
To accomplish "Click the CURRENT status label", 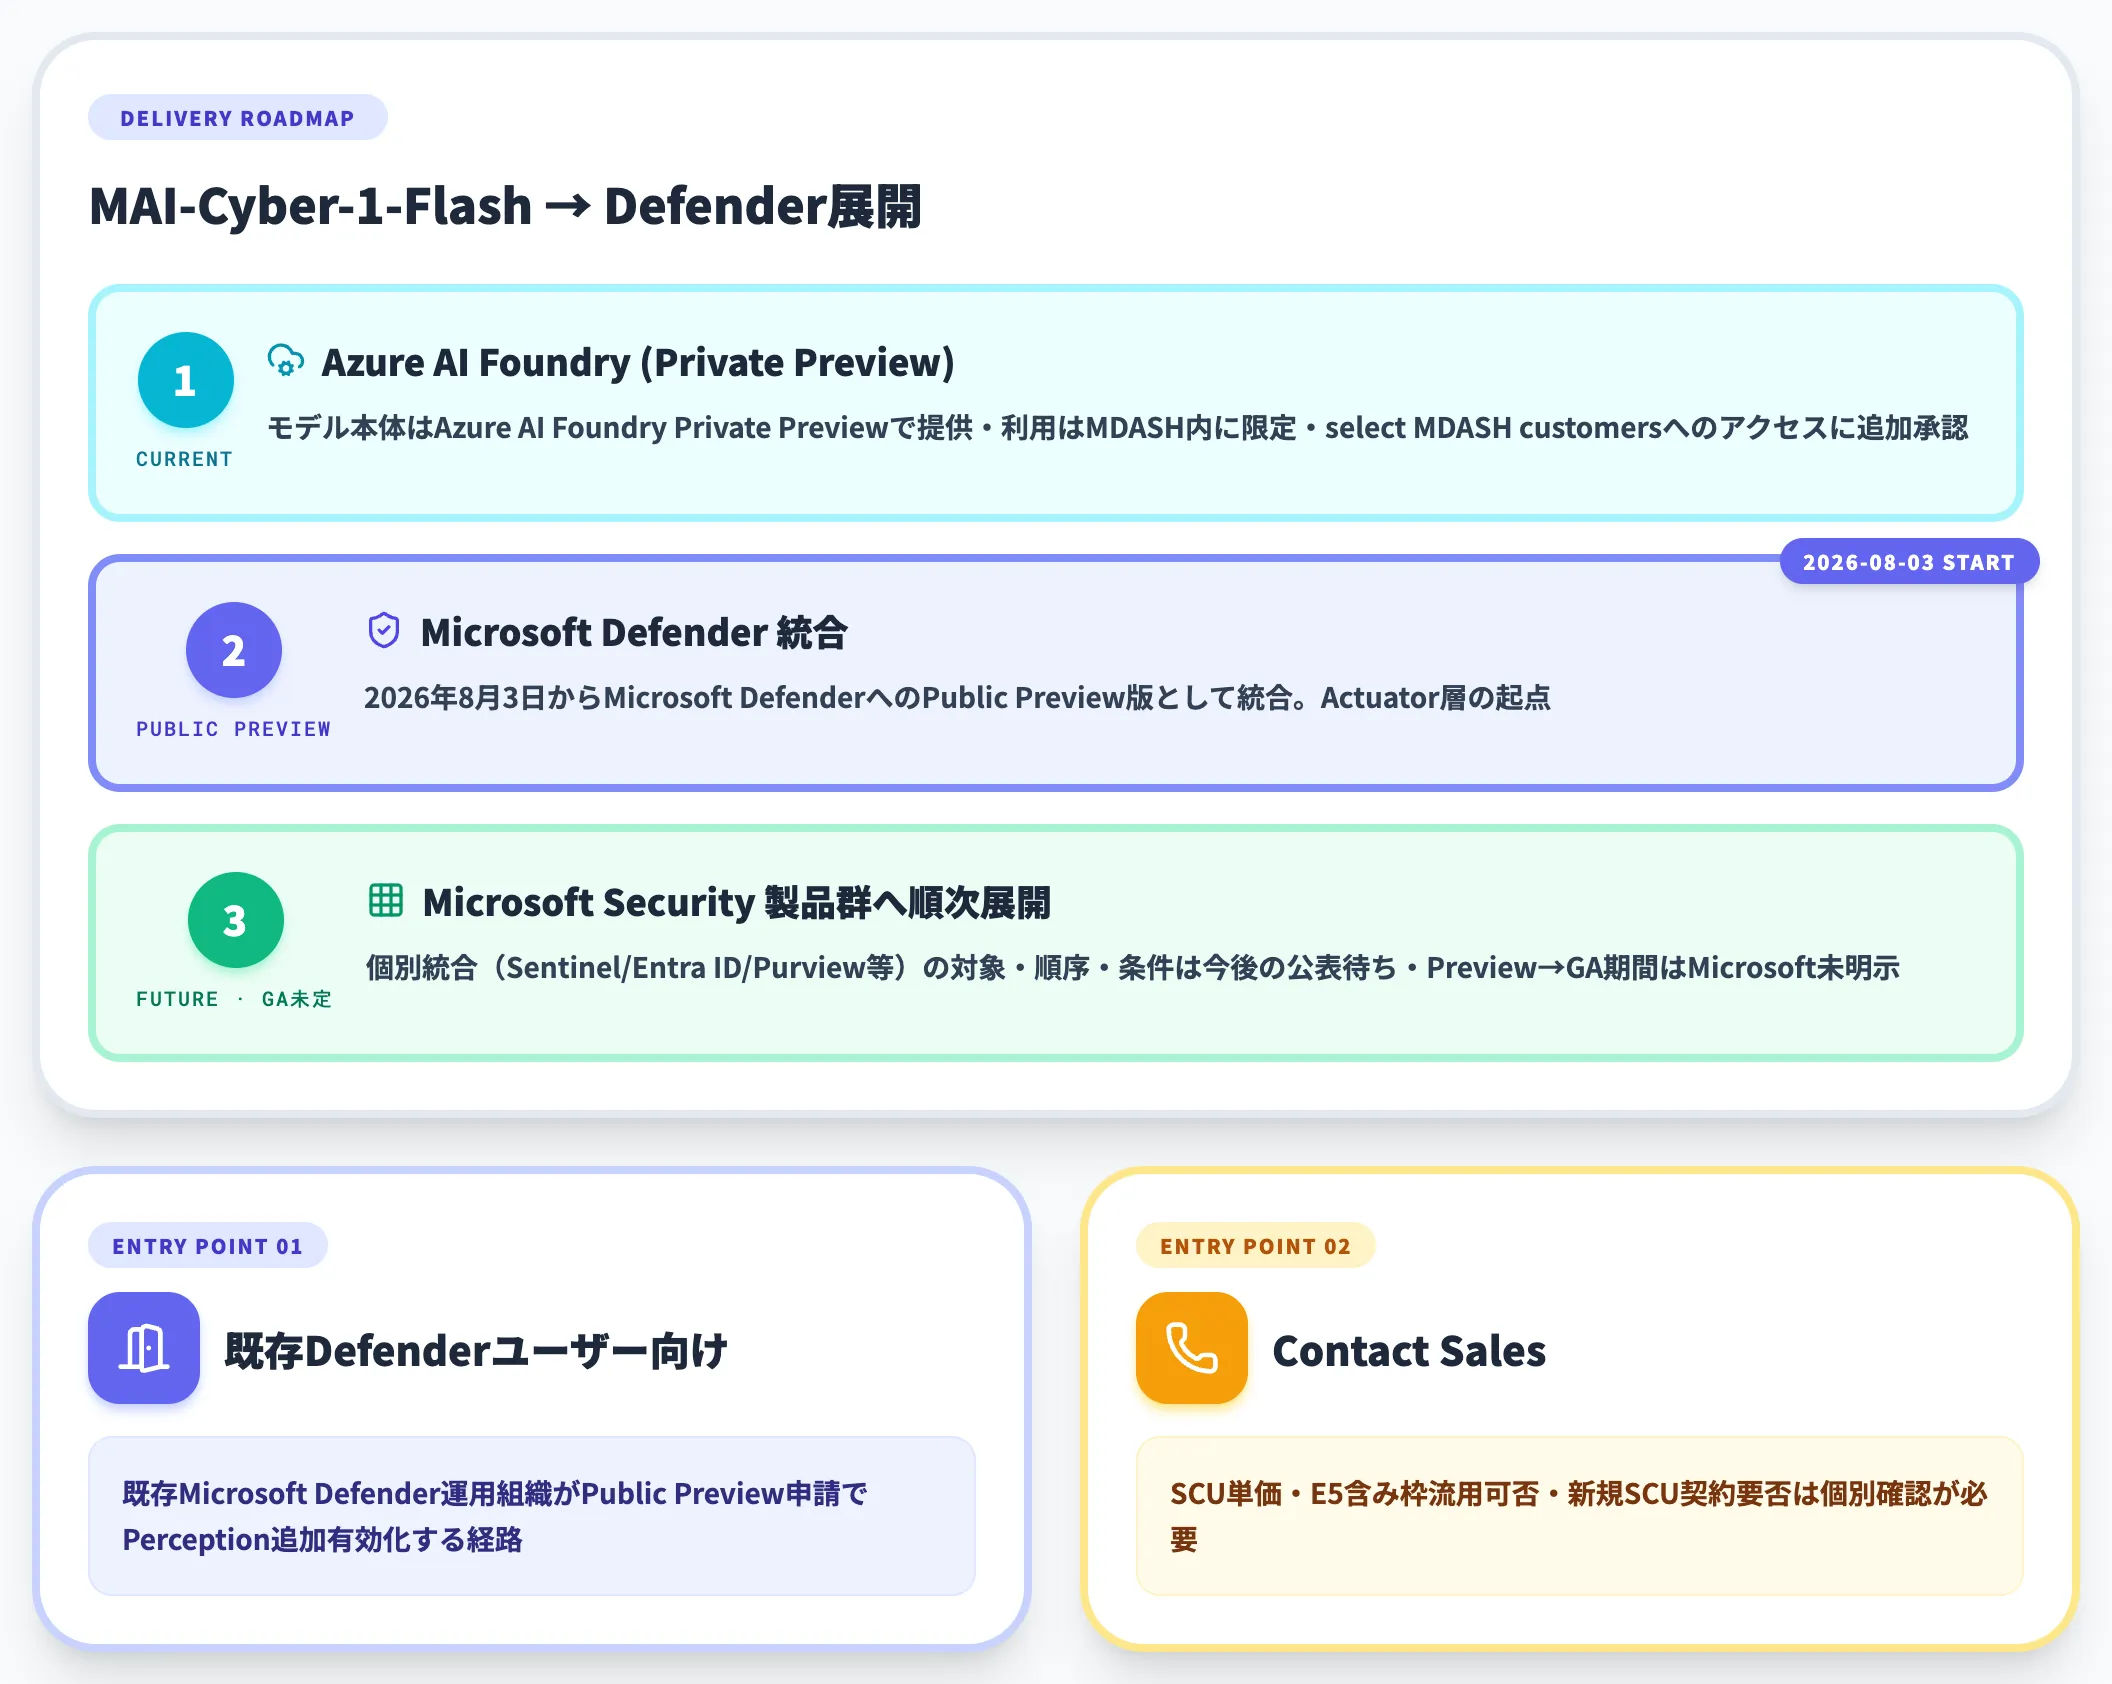I will pos(185,459).
